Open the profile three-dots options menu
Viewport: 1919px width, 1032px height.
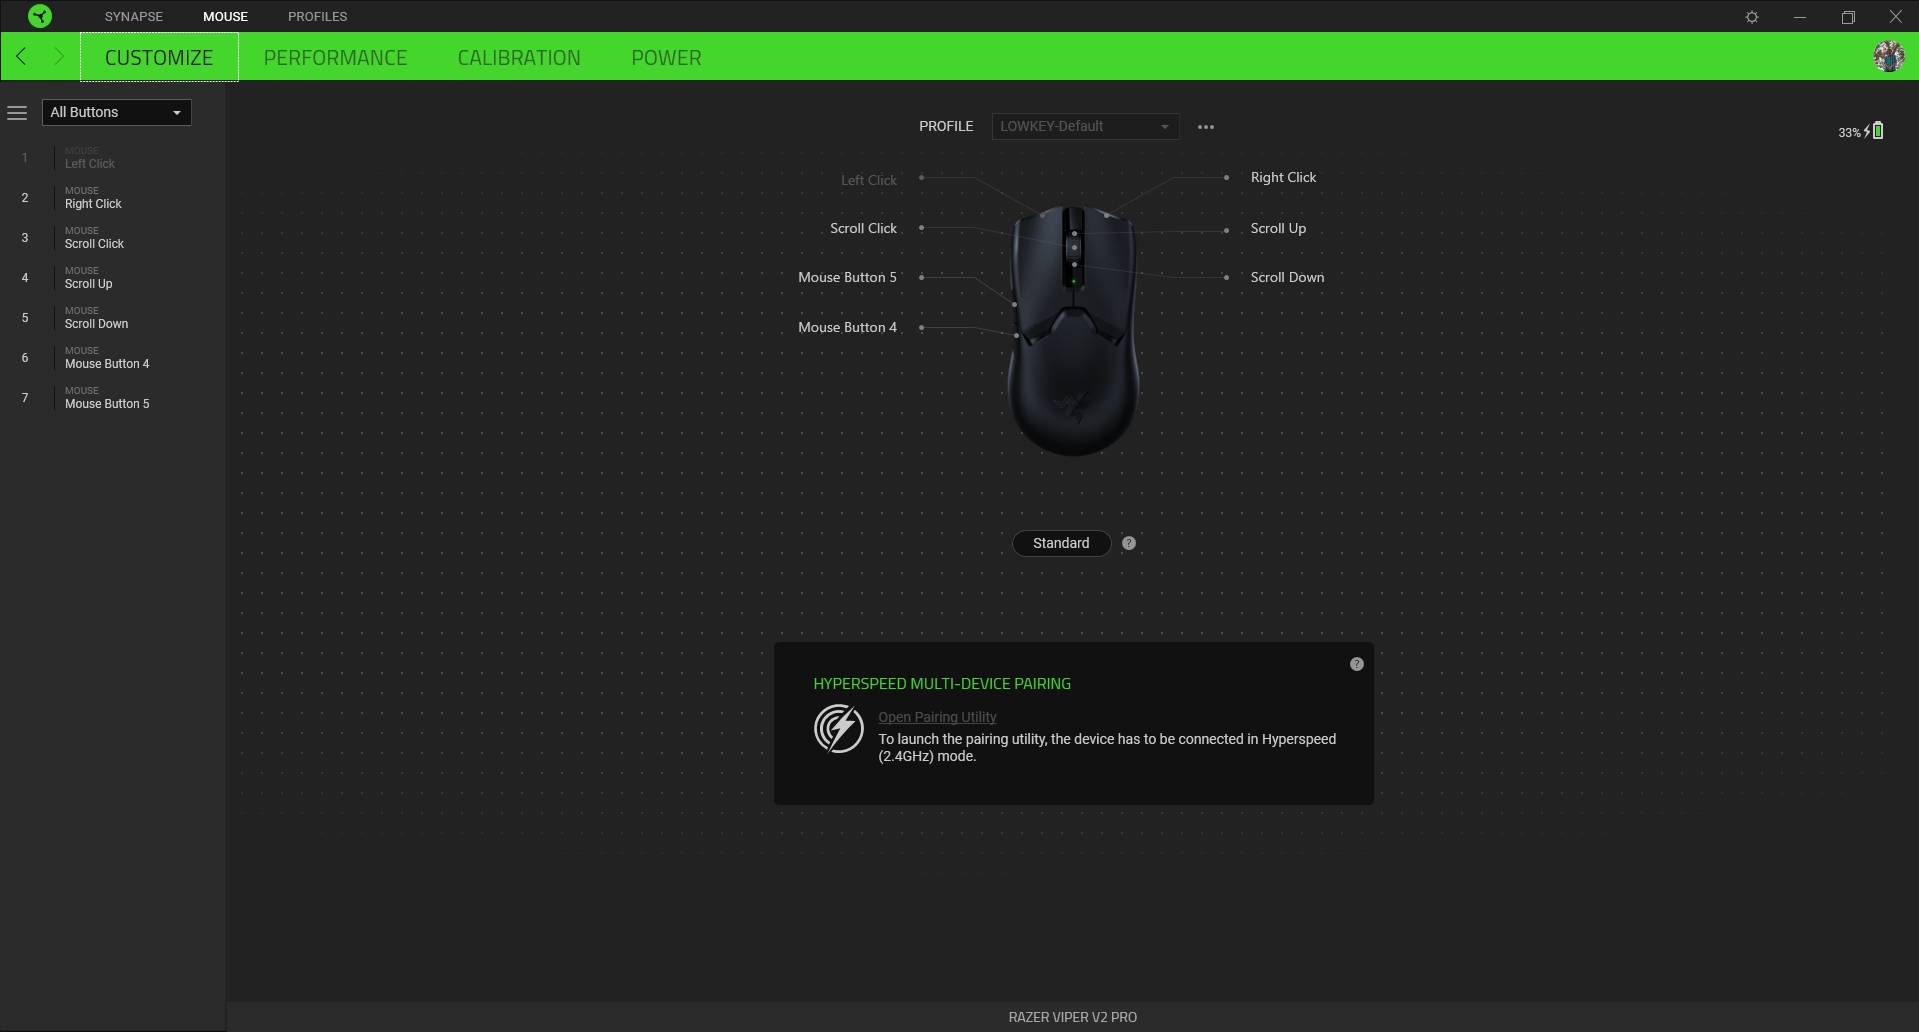pos(1206,127)
